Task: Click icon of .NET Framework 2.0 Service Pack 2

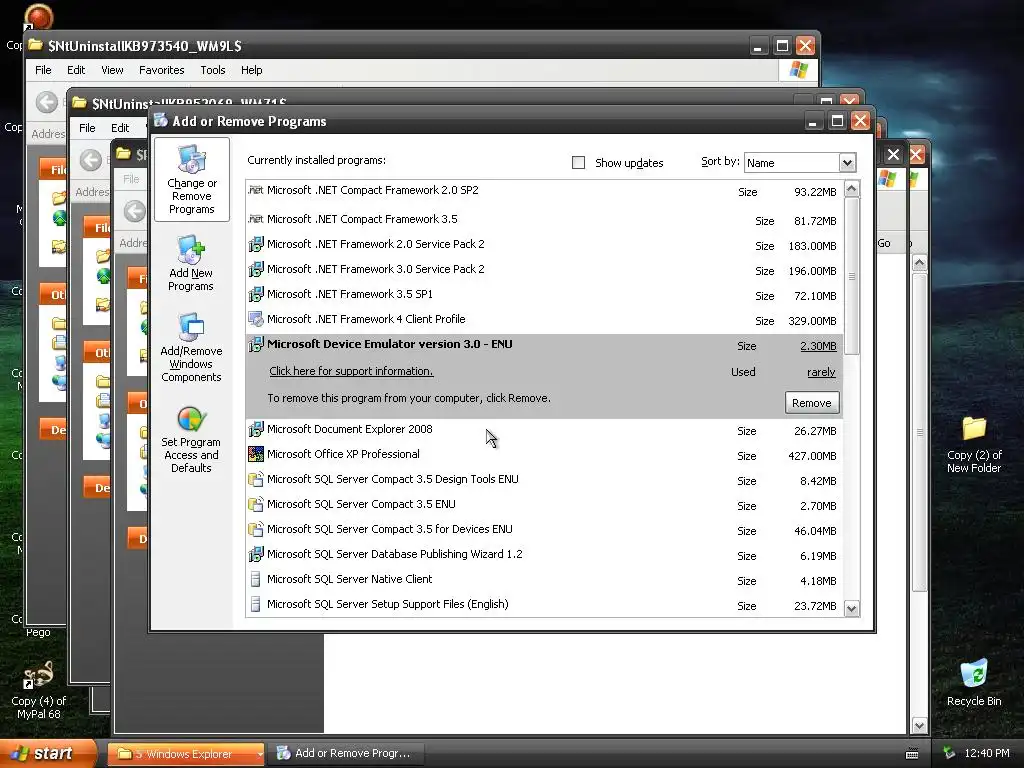Action: pyautogui.click(x=255, y=244)
